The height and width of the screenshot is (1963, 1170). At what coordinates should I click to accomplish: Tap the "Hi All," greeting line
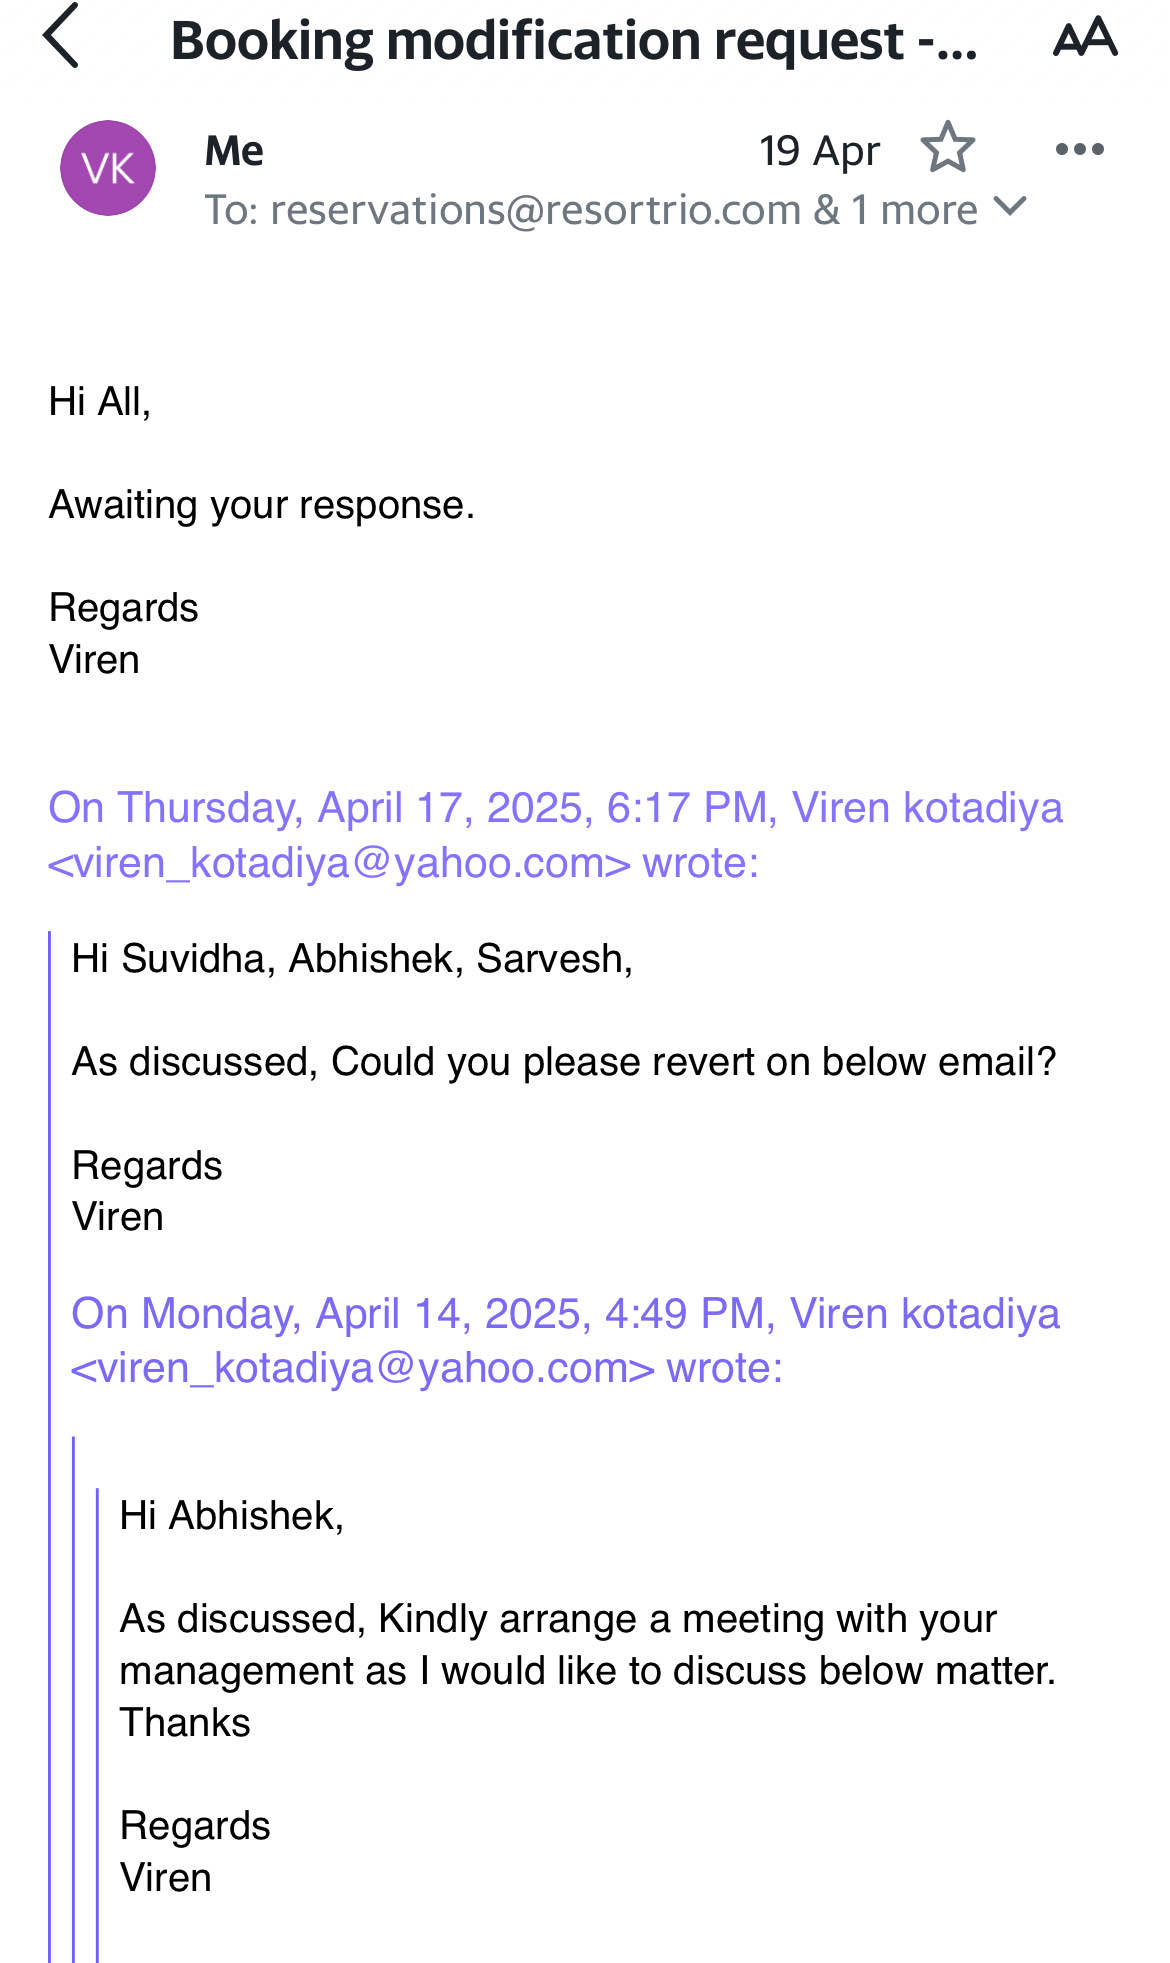(100, 402)
